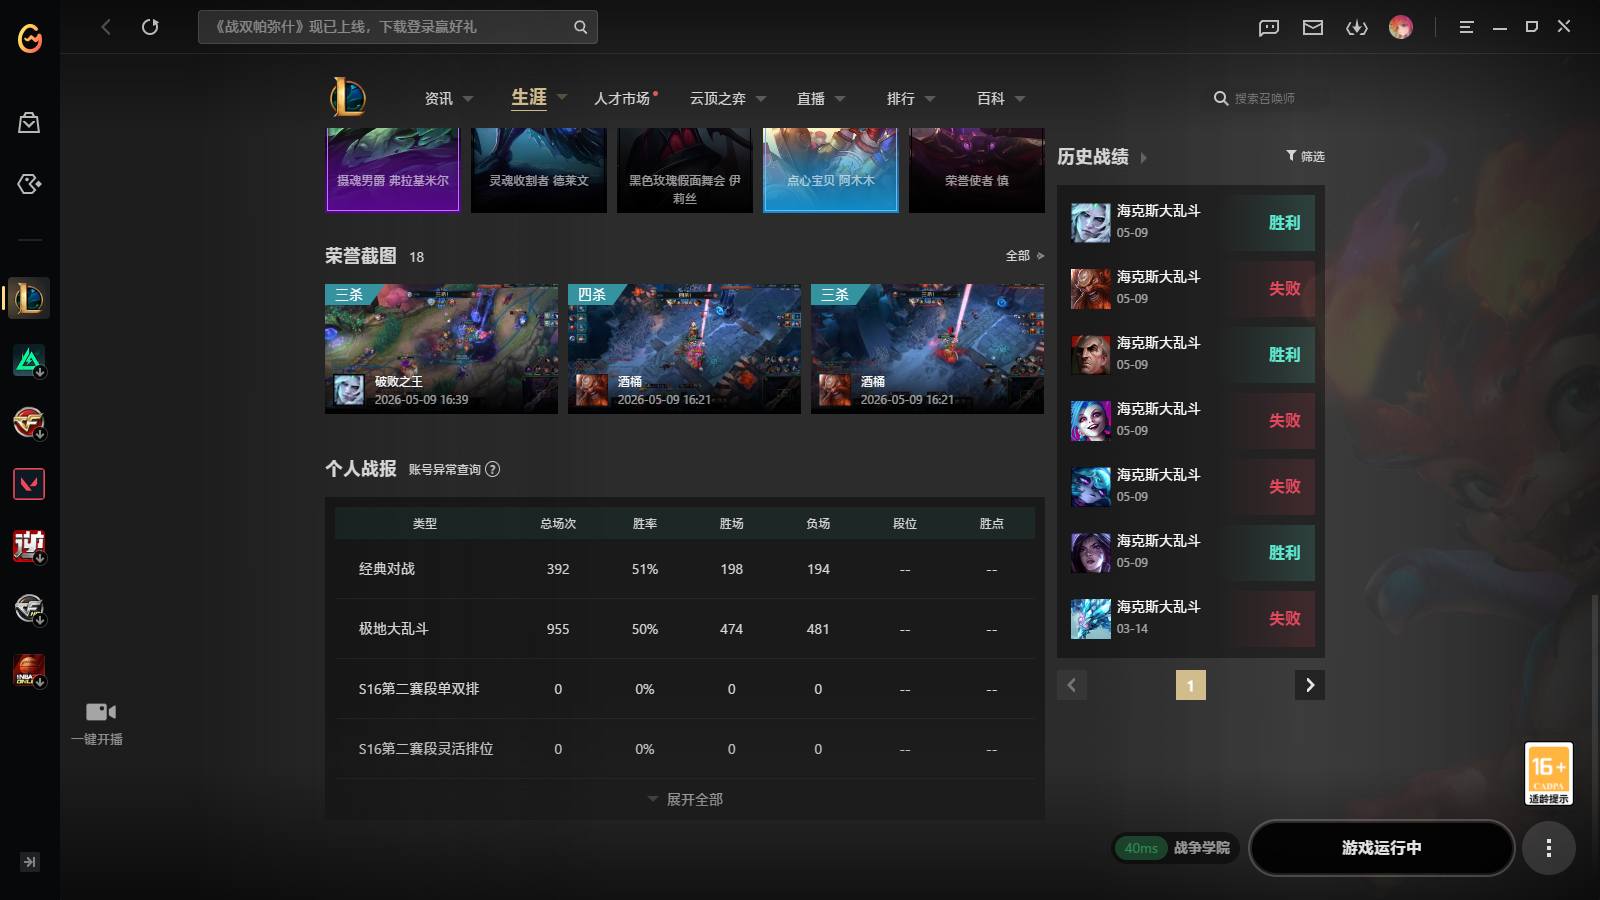Open the downloads manager icon
The image size is (1600, 900).
1357,28
